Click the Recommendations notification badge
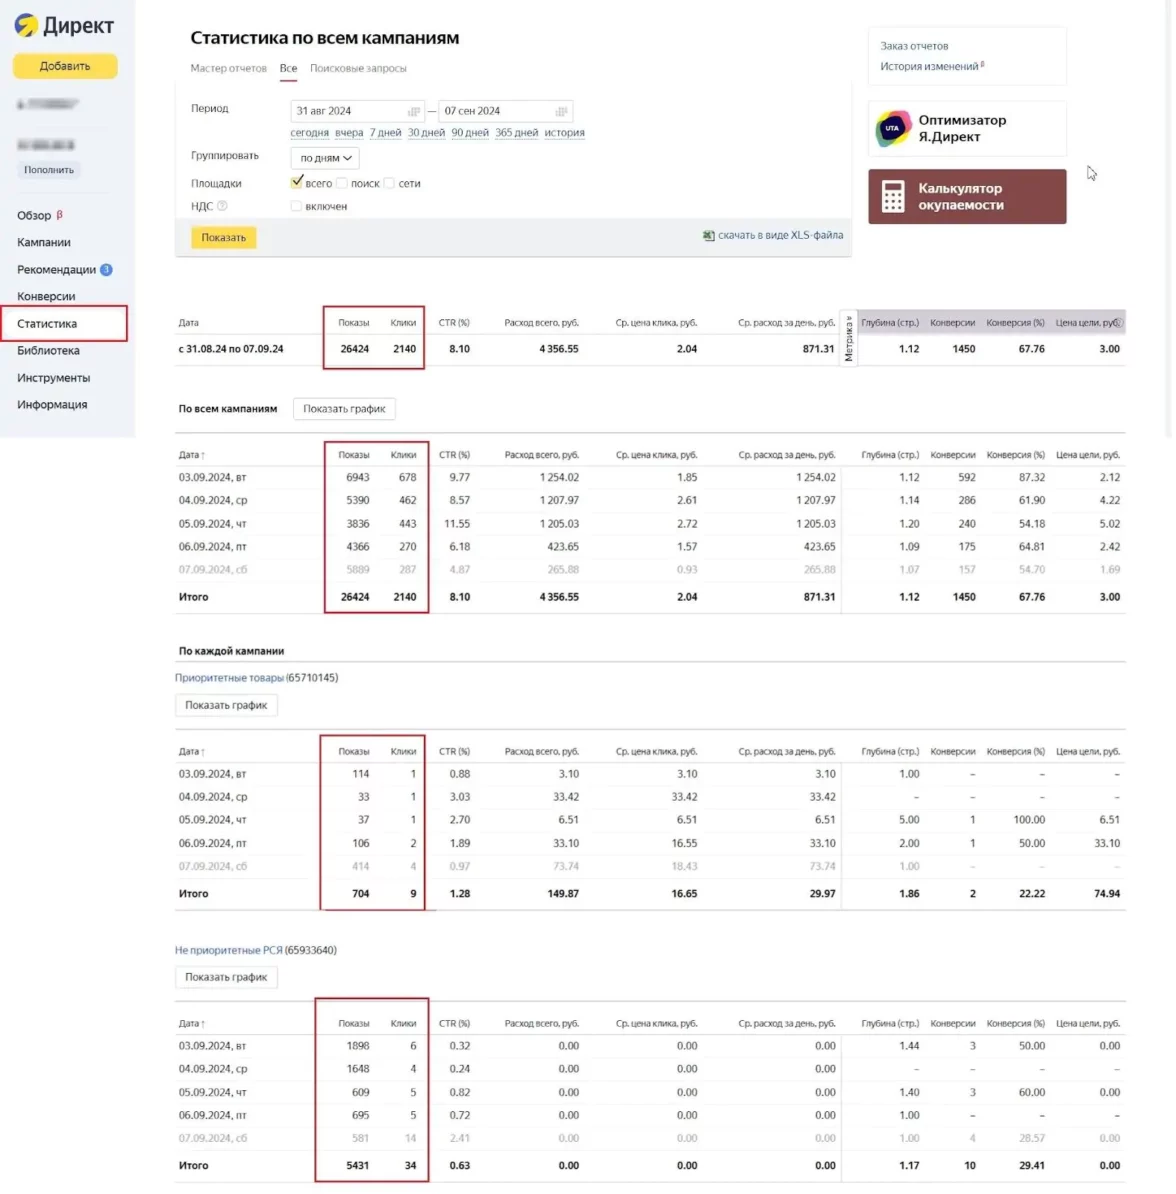This screenshot has height=1194, width=1176. tap(107, 270)
